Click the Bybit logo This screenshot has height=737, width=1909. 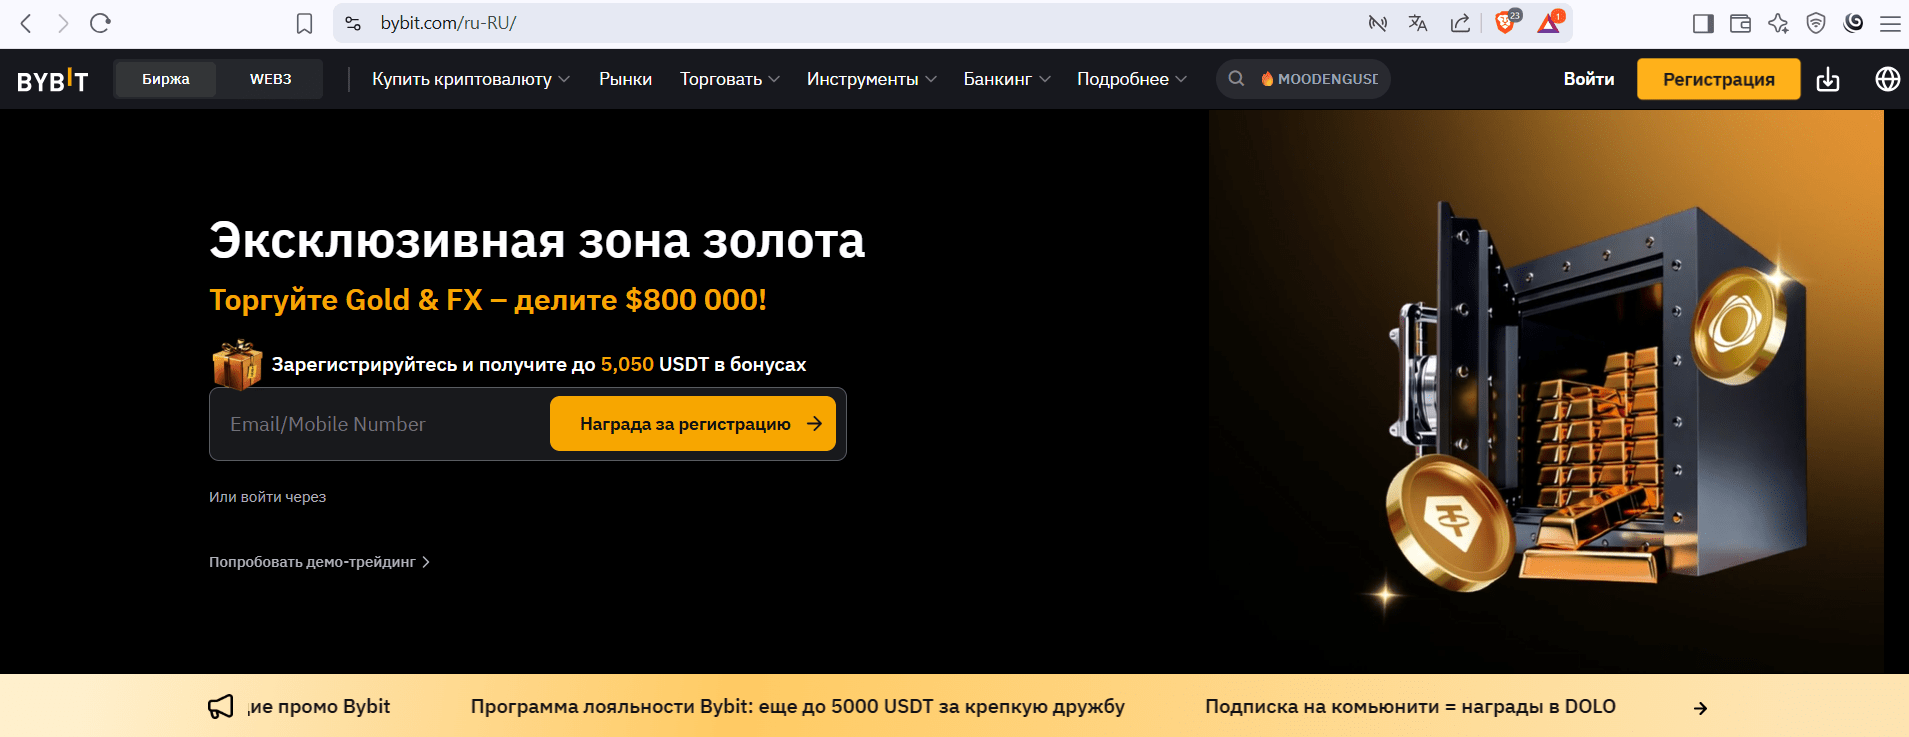pos(53,80)
